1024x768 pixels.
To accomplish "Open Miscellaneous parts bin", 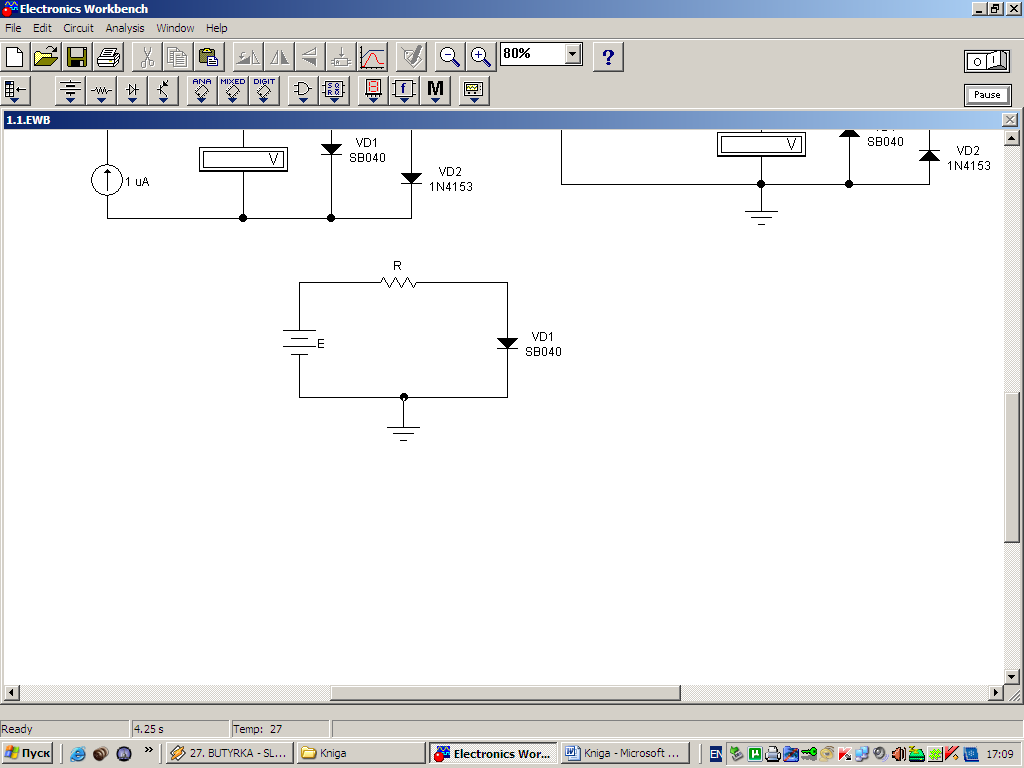I will pos(435,90).
